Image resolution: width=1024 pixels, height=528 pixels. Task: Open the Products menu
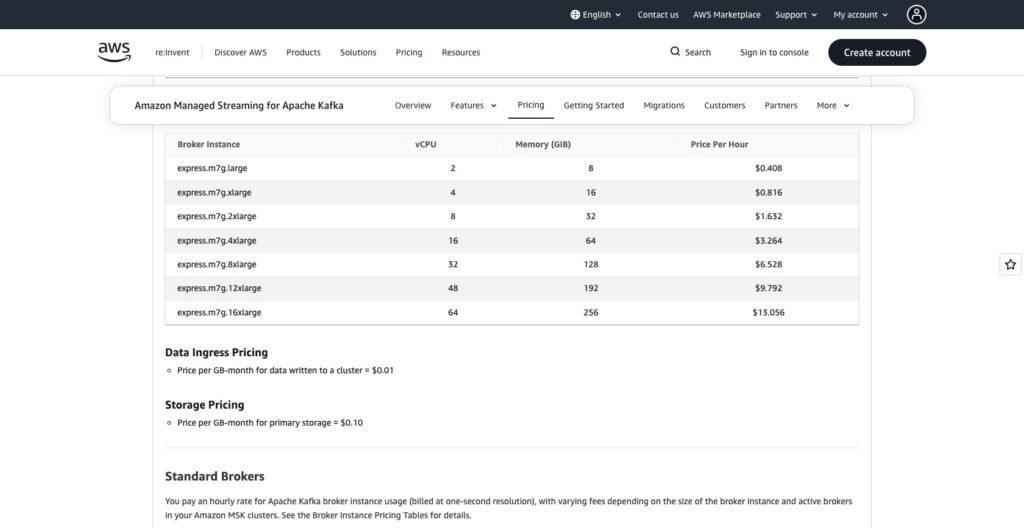tap(303, 52)
